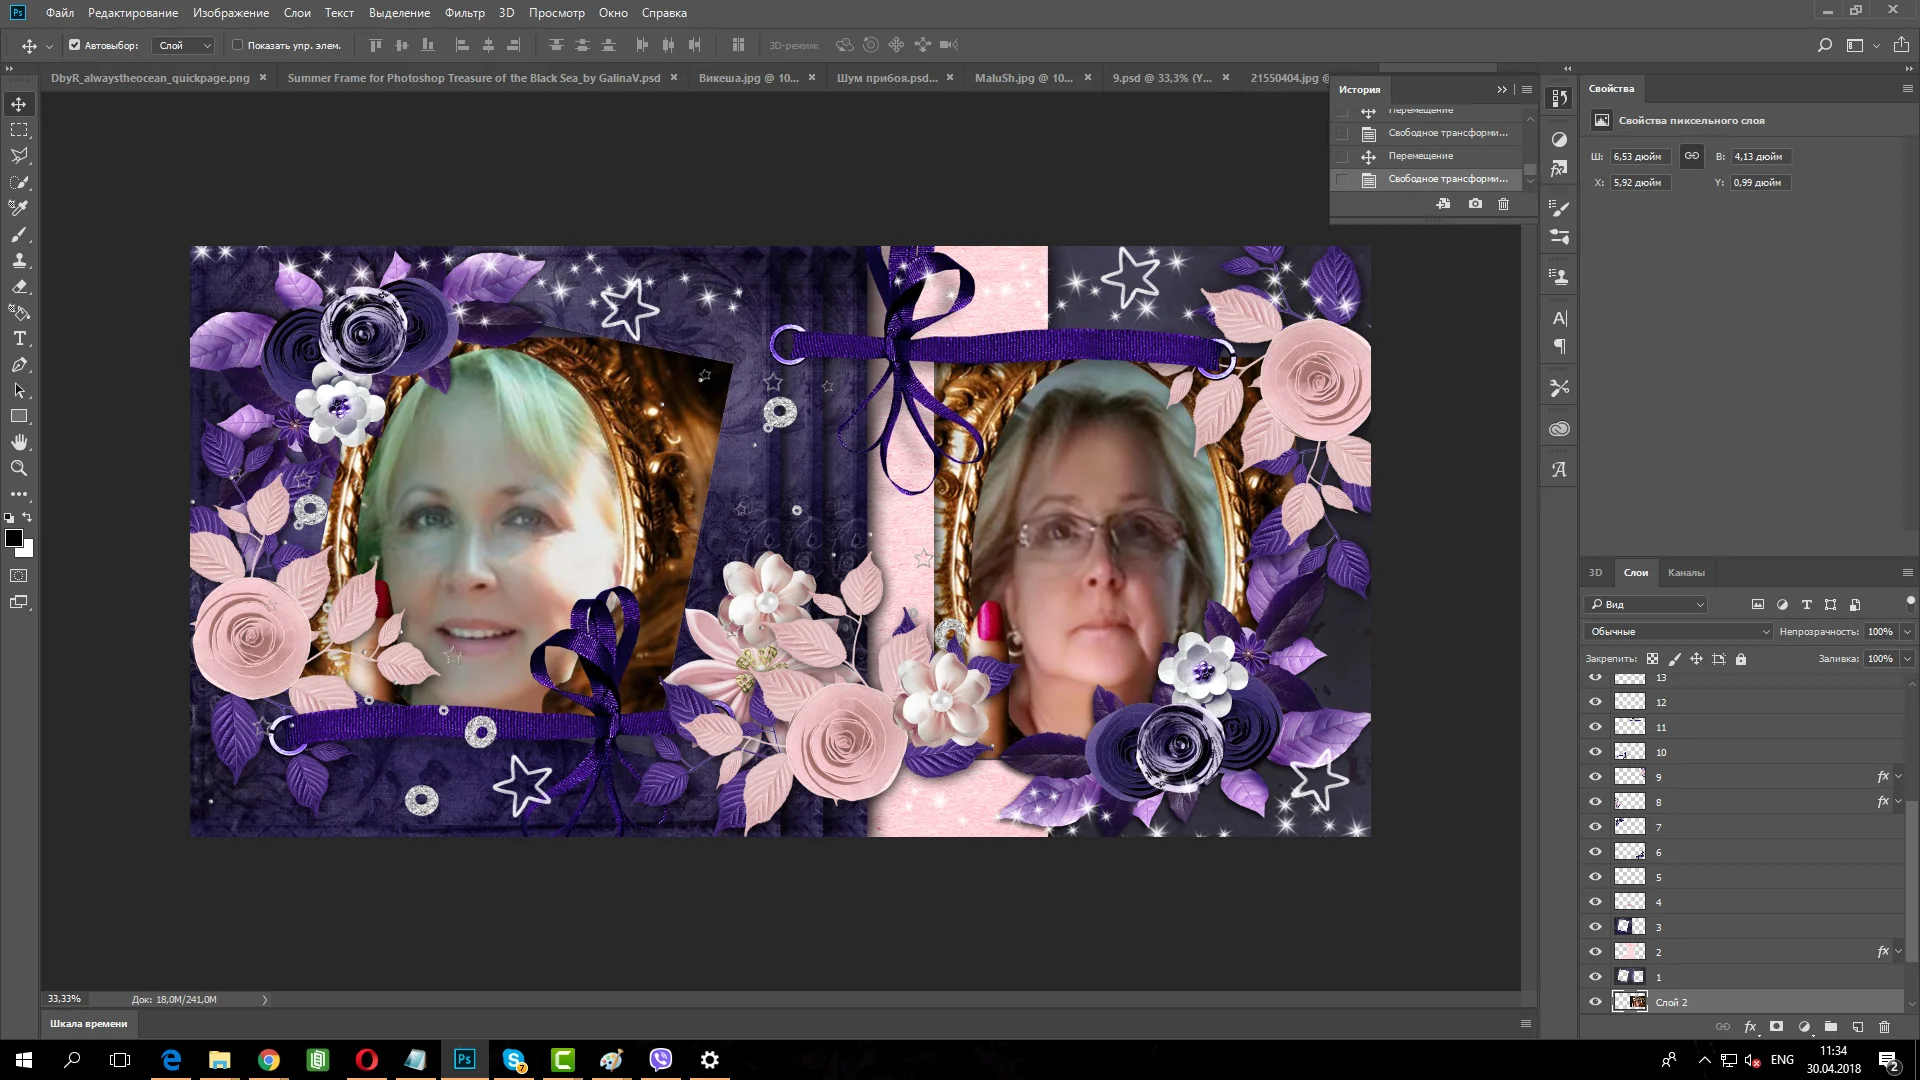Toggle the Автовыбор checkbox
The width and height of the screenshot is (1920, 1080).
(x=74, y=45)
